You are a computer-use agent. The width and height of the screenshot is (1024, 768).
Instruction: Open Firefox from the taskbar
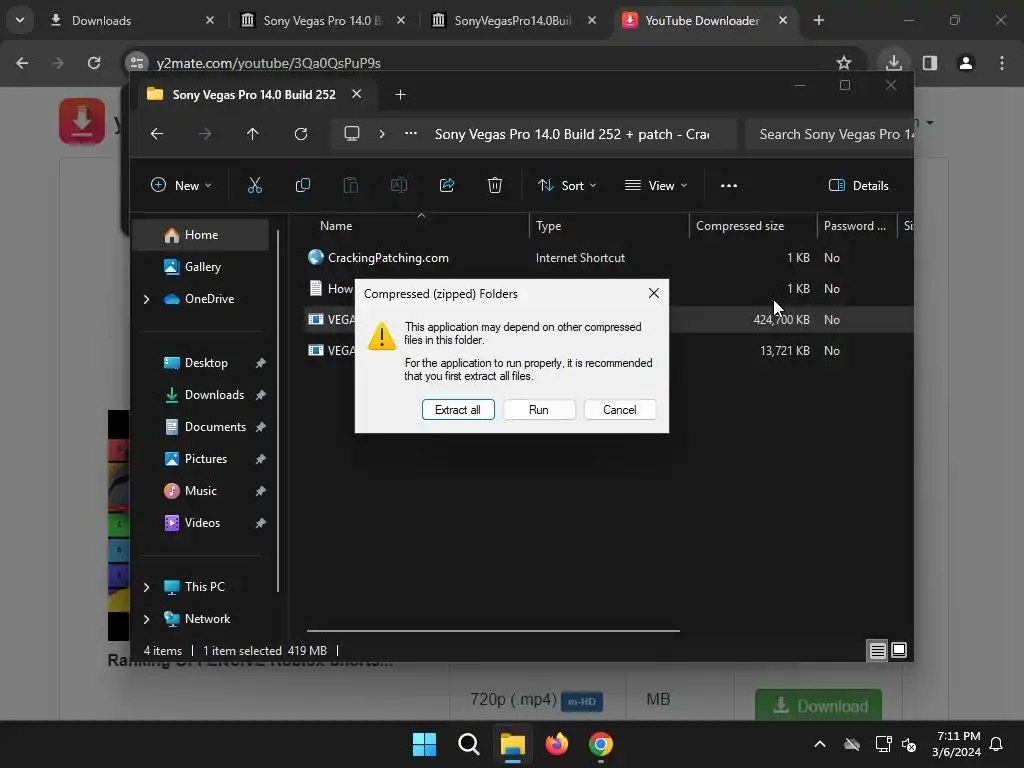(x=556, y=744)
